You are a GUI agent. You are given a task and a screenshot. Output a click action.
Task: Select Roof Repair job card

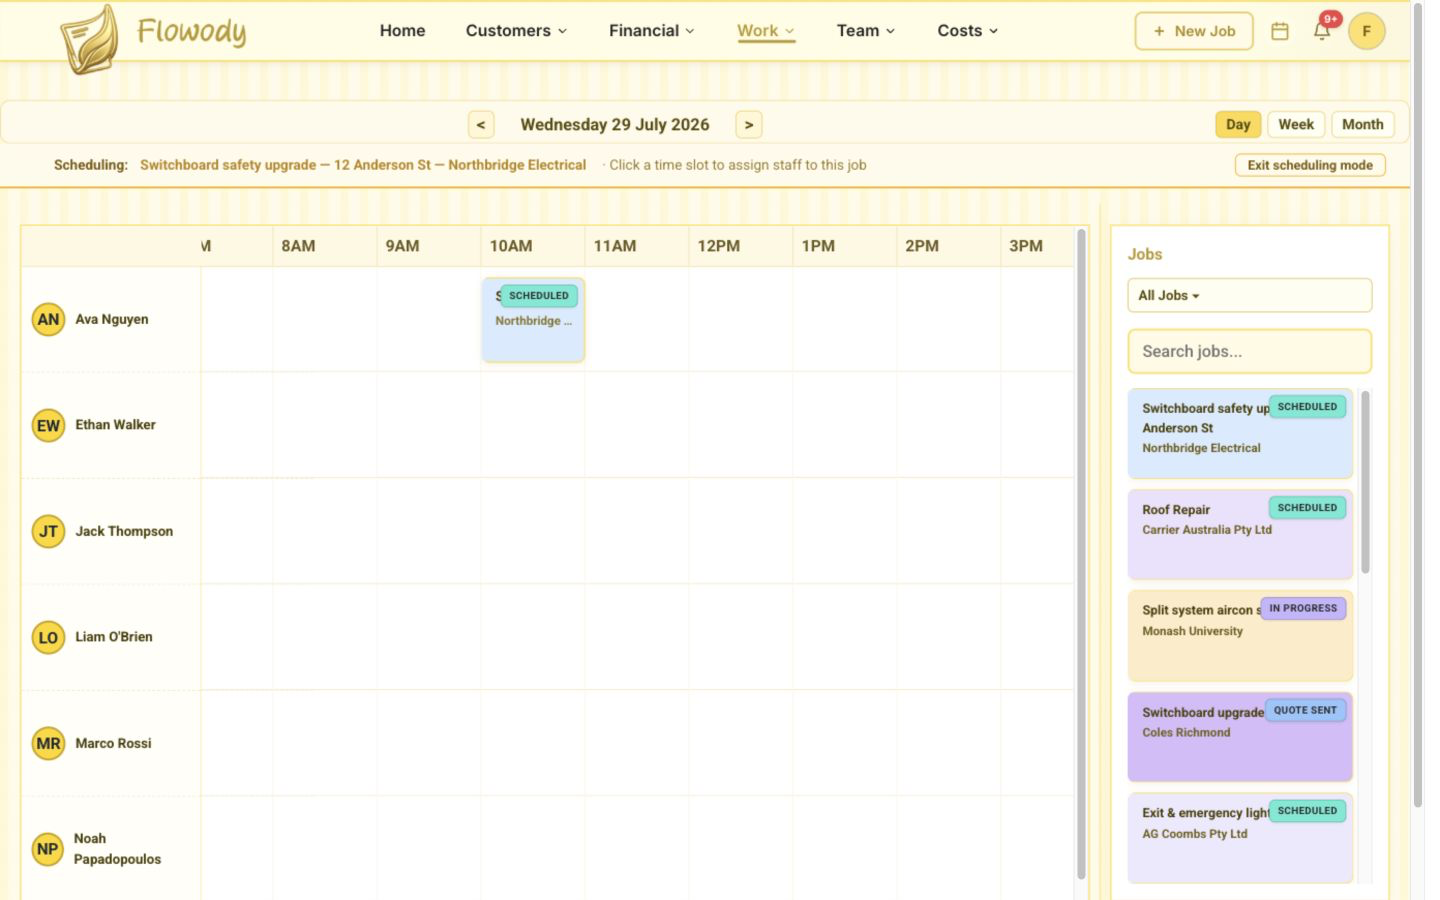coord(1240,535)
